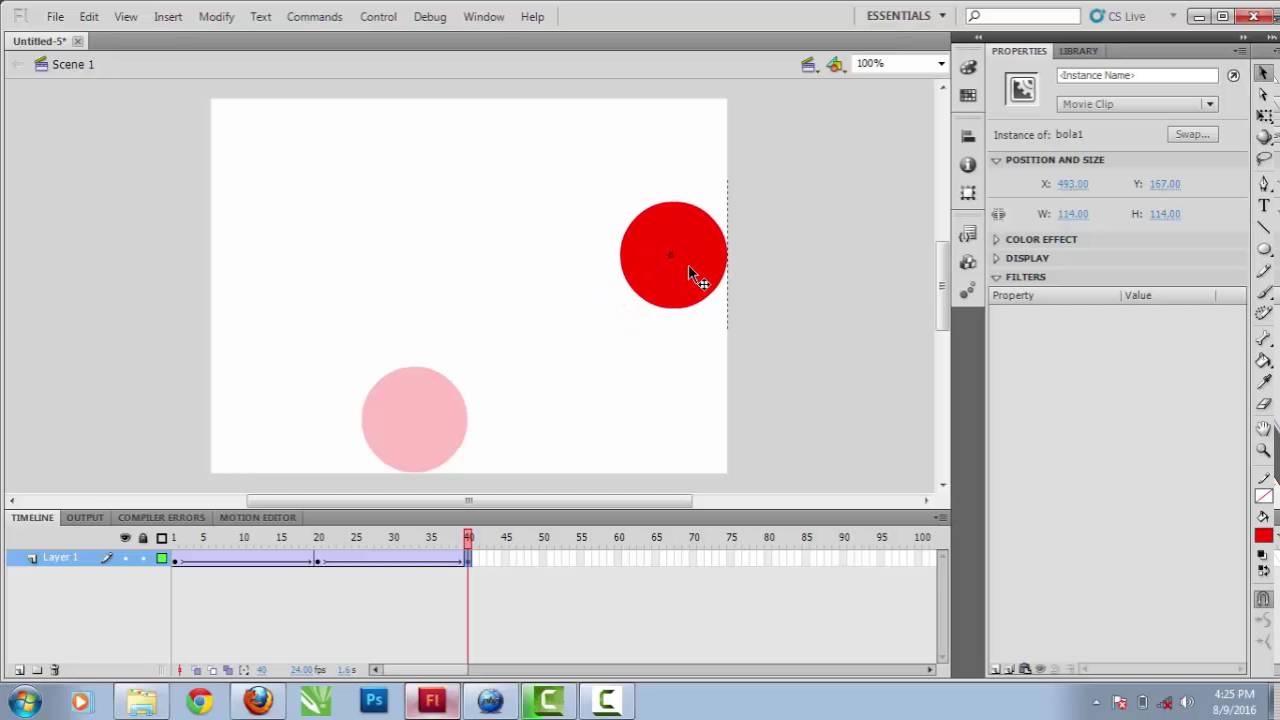Select the Free Transform tool
This screenshot has width=1280, height=720.
1264,116
